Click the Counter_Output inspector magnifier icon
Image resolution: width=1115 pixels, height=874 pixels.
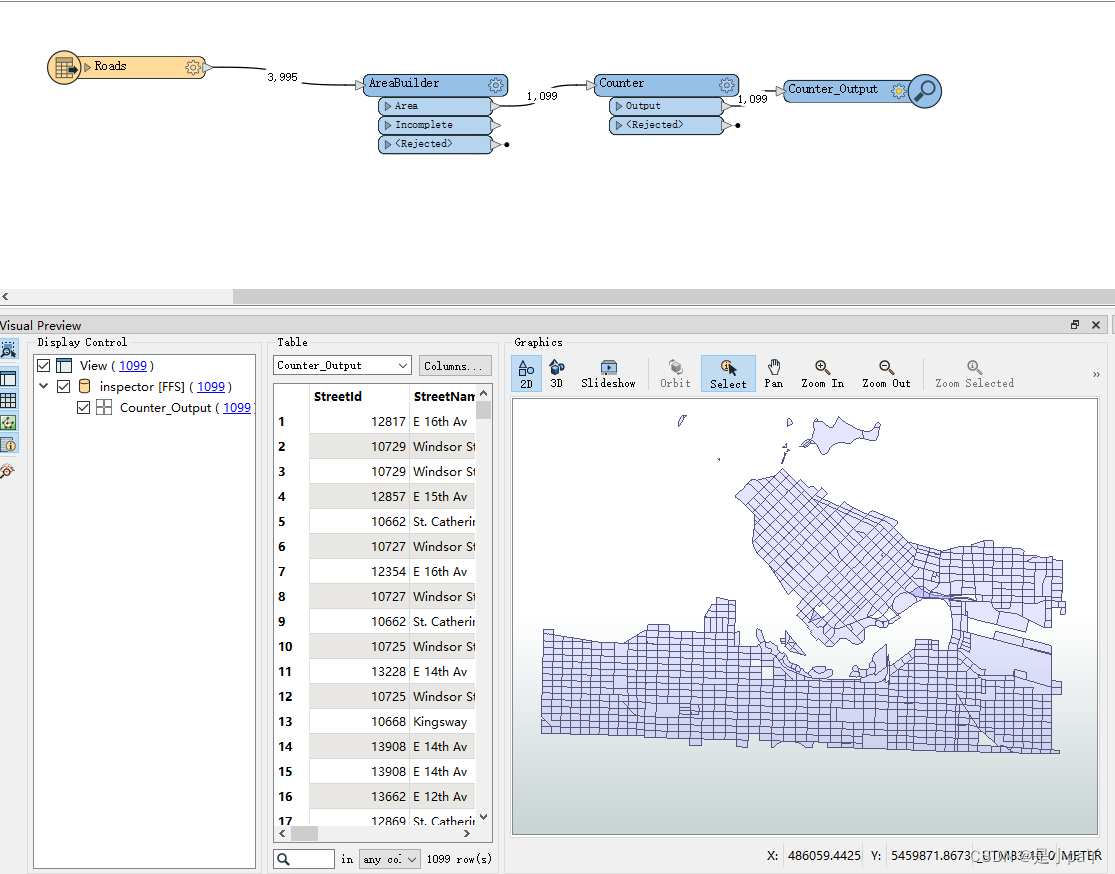(x=924, y=91)
